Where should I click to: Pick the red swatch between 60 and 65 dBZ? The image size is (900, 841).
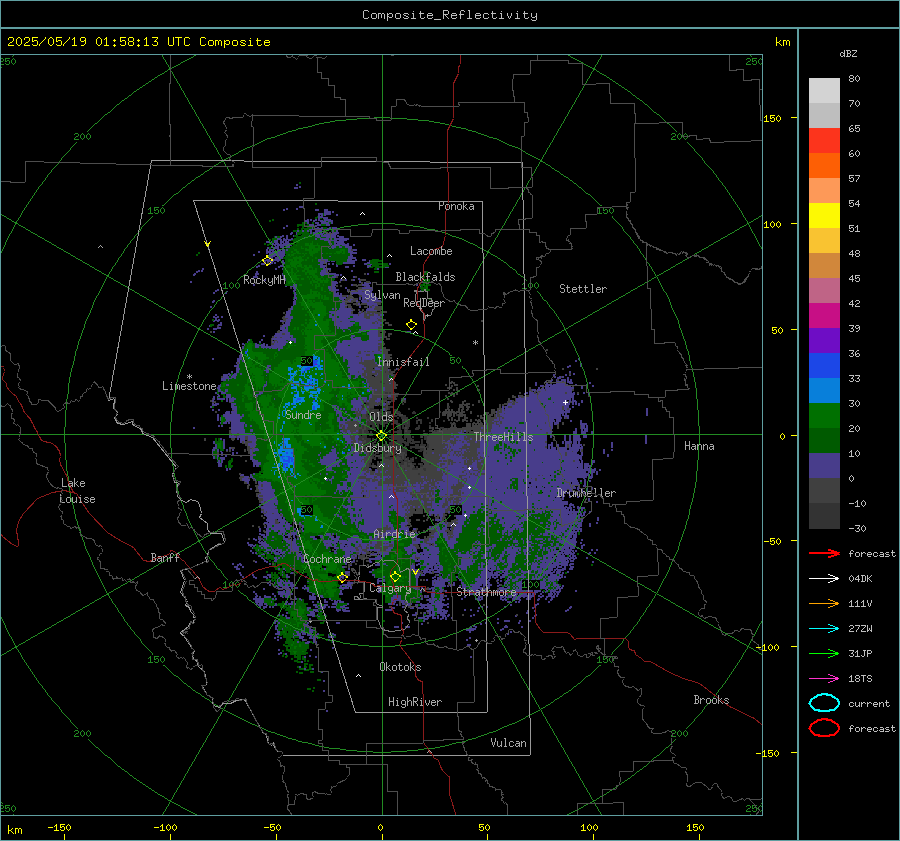(824, 140)
